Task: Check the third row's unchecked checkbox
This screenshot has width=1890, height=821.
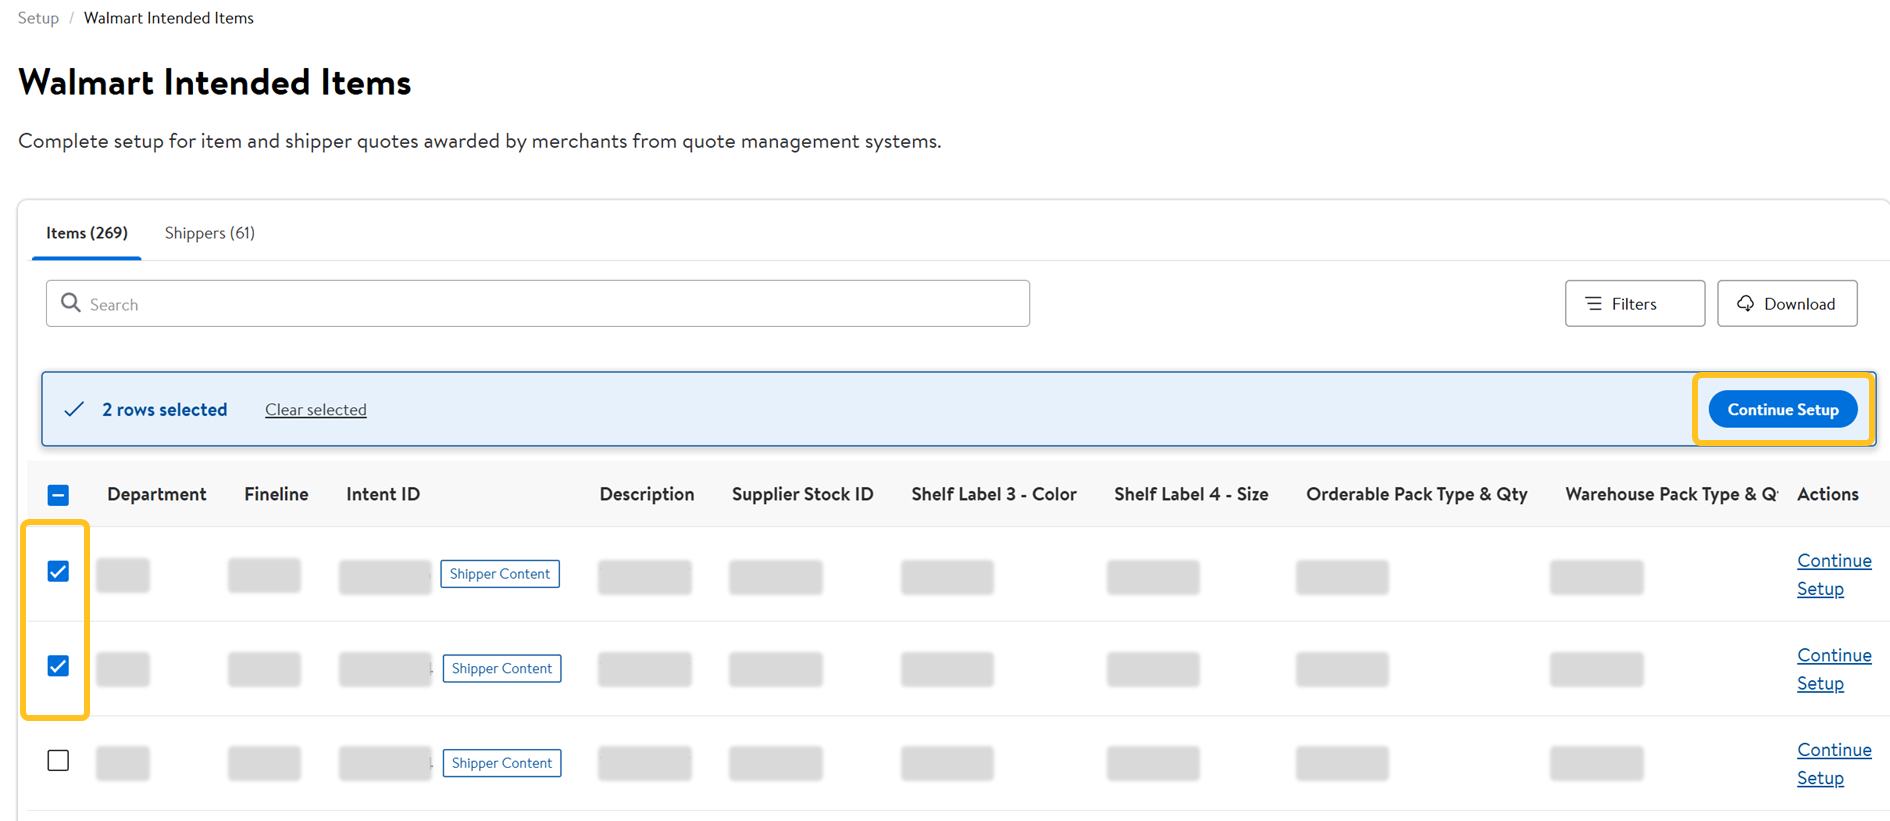Action: 58,761
